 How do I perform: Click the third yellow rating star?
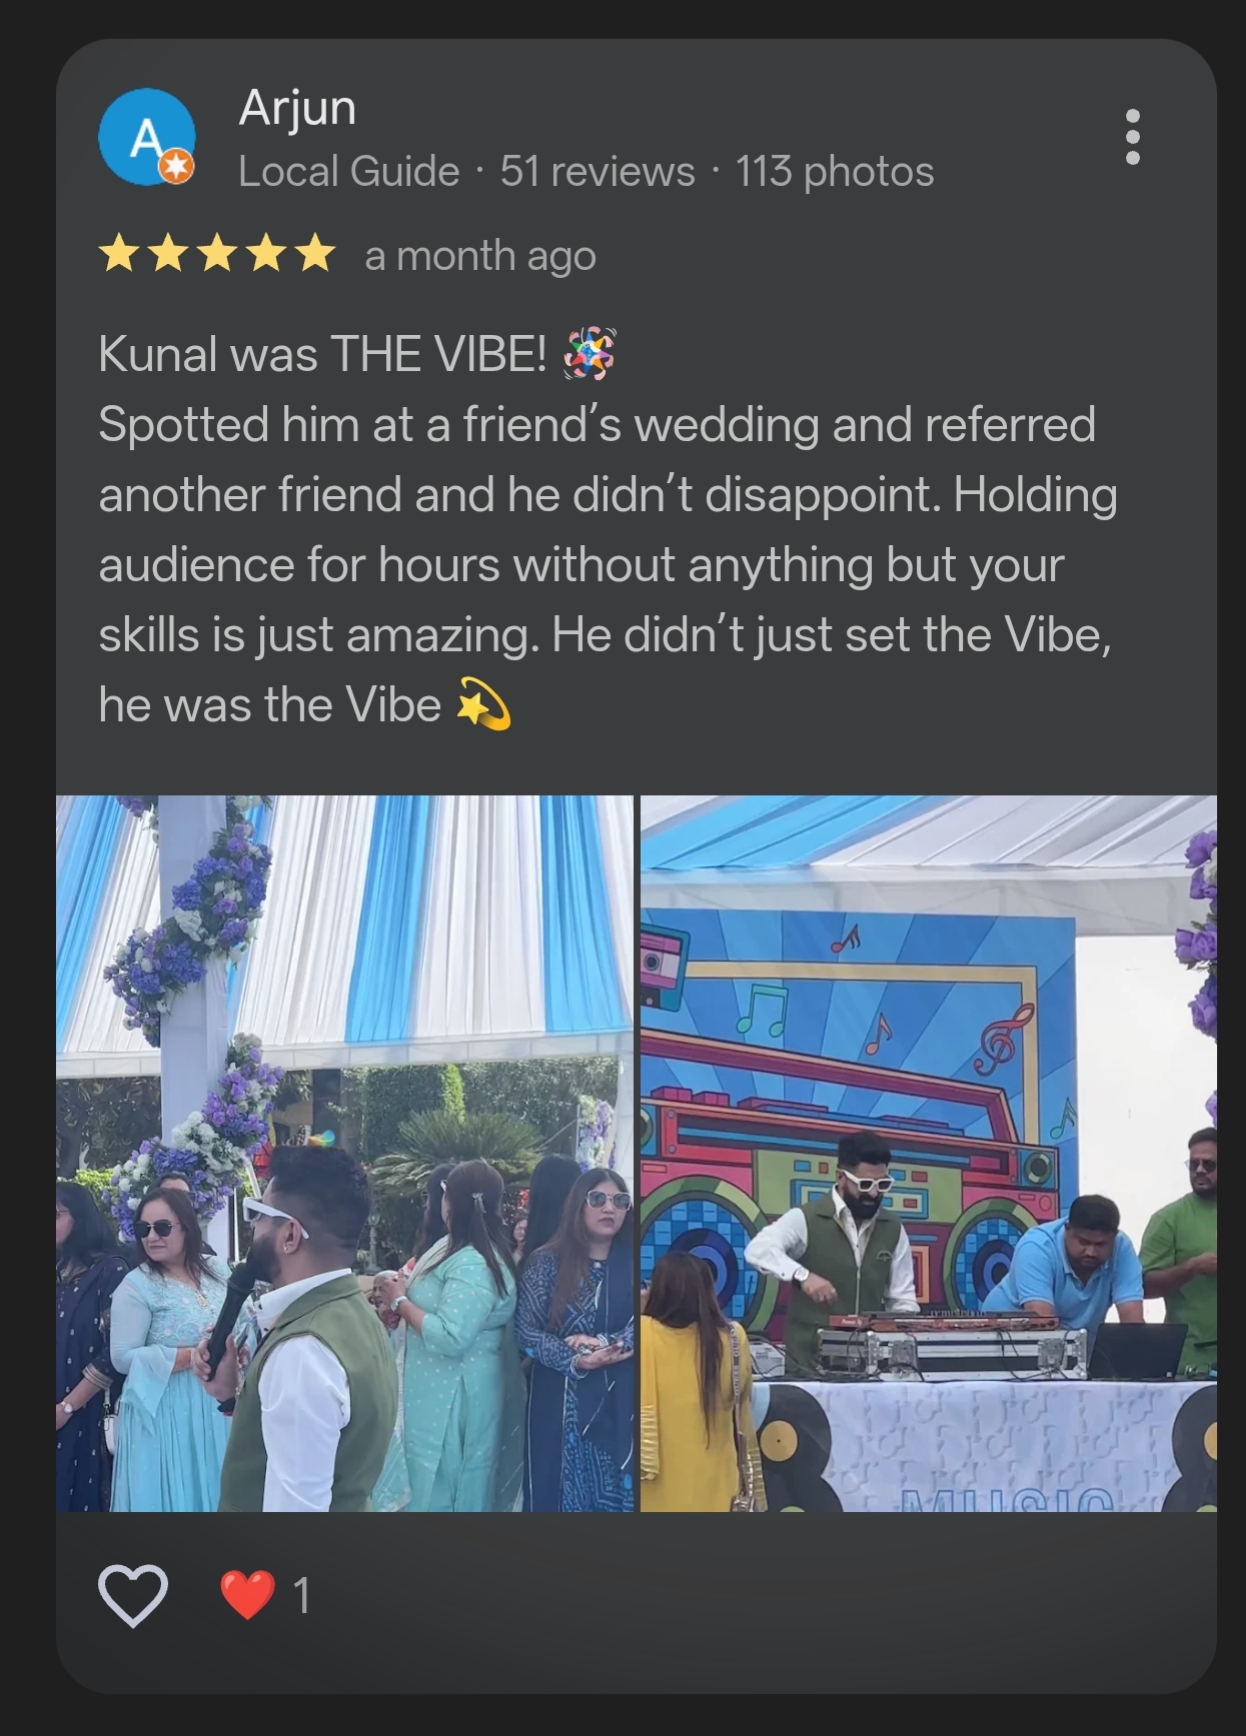pos(217,254)
